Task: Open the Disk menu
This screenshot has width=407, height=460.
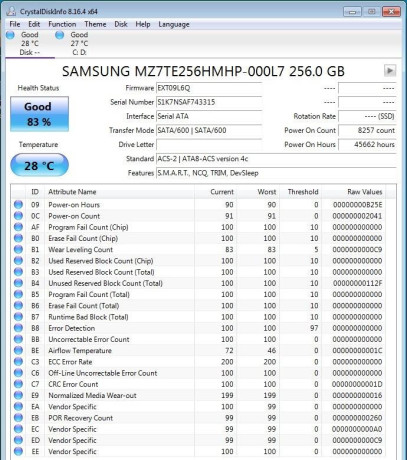Action: pyautogui.click(x=121, y=24)
